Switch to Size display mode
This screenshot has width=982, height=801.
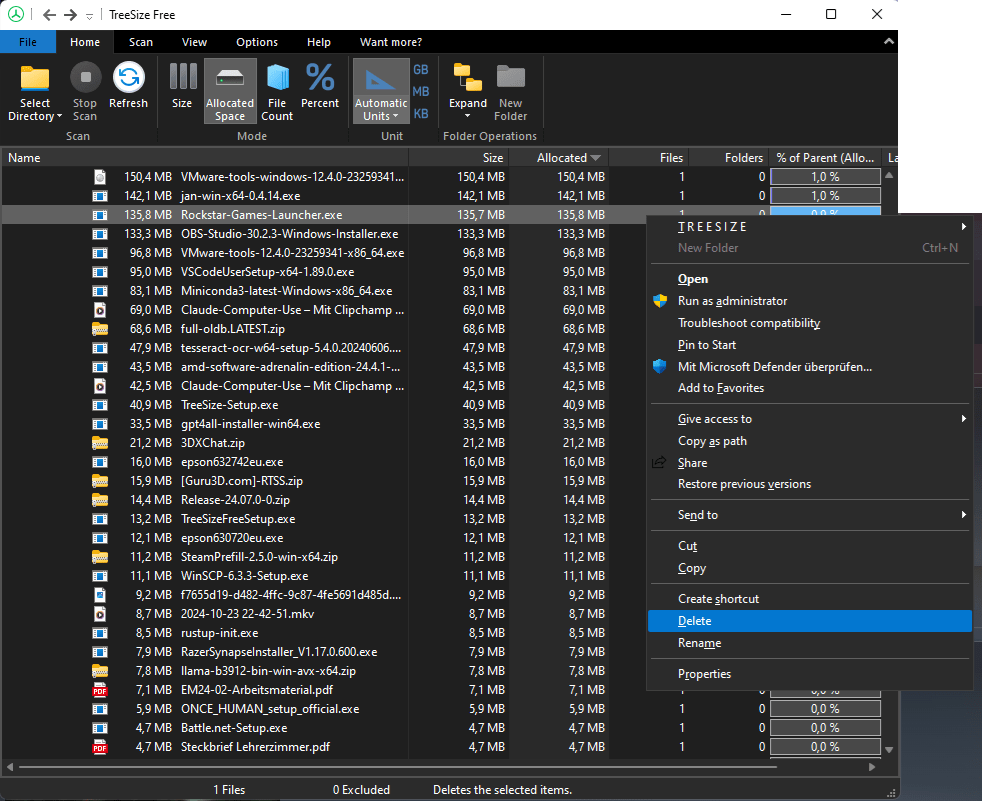pos(182,79)
